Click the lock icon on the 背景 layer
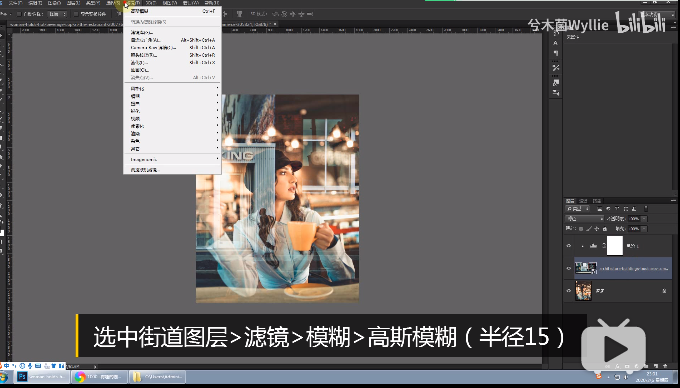The width and height of the screenshot is (680, 388). tap(664, 291)
